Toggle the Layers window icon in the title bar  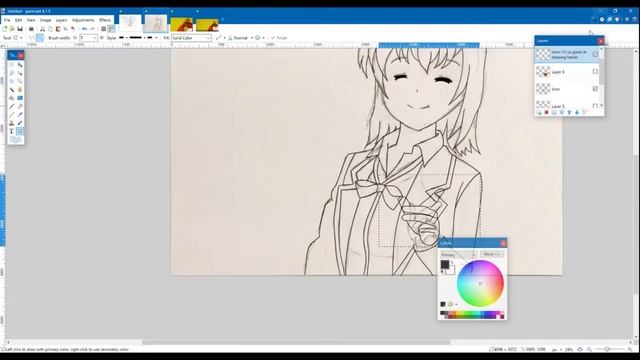pyautogui.click(x=610, y=19)
